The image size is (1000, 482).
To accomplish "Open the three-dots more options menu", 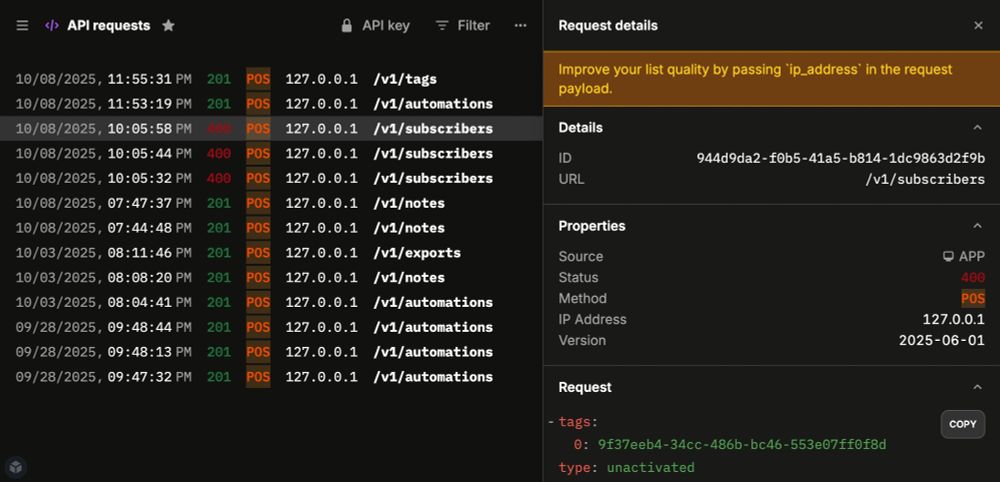I will coord(520,26).
